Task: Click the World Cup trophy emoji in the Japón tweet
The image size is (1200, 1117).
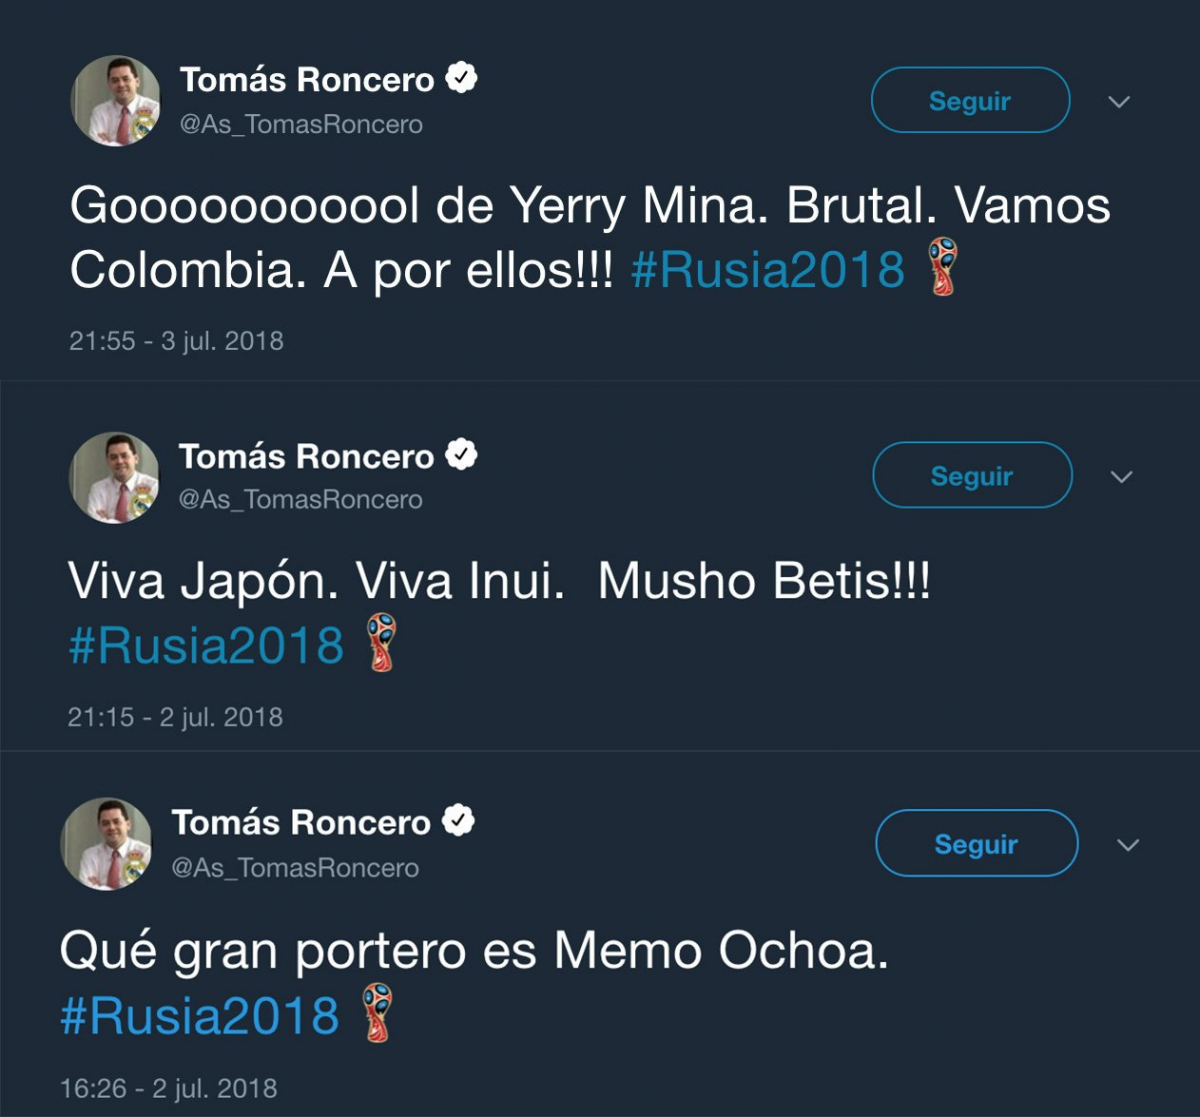Action: [381, 642]
